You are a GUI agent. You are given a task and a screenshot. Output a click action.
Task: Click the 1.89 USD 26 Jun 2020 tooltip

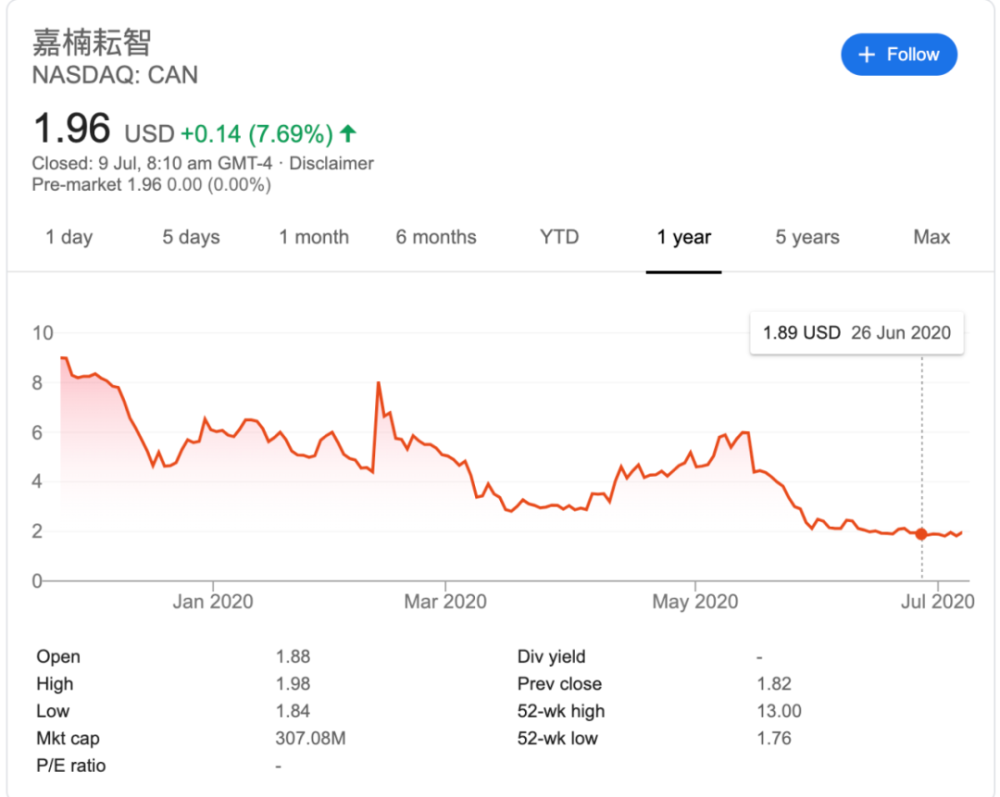tap(857, 333)
